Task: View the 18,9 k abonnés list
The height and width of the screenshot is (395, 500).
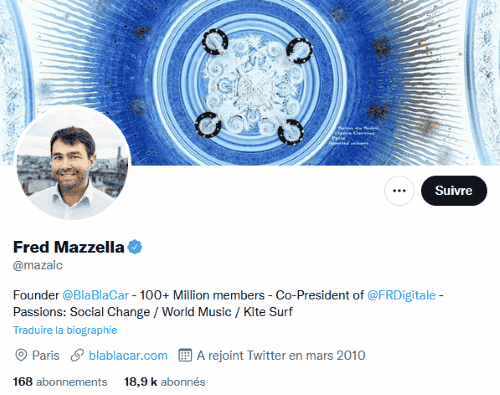Action: (x=165, y=382)
